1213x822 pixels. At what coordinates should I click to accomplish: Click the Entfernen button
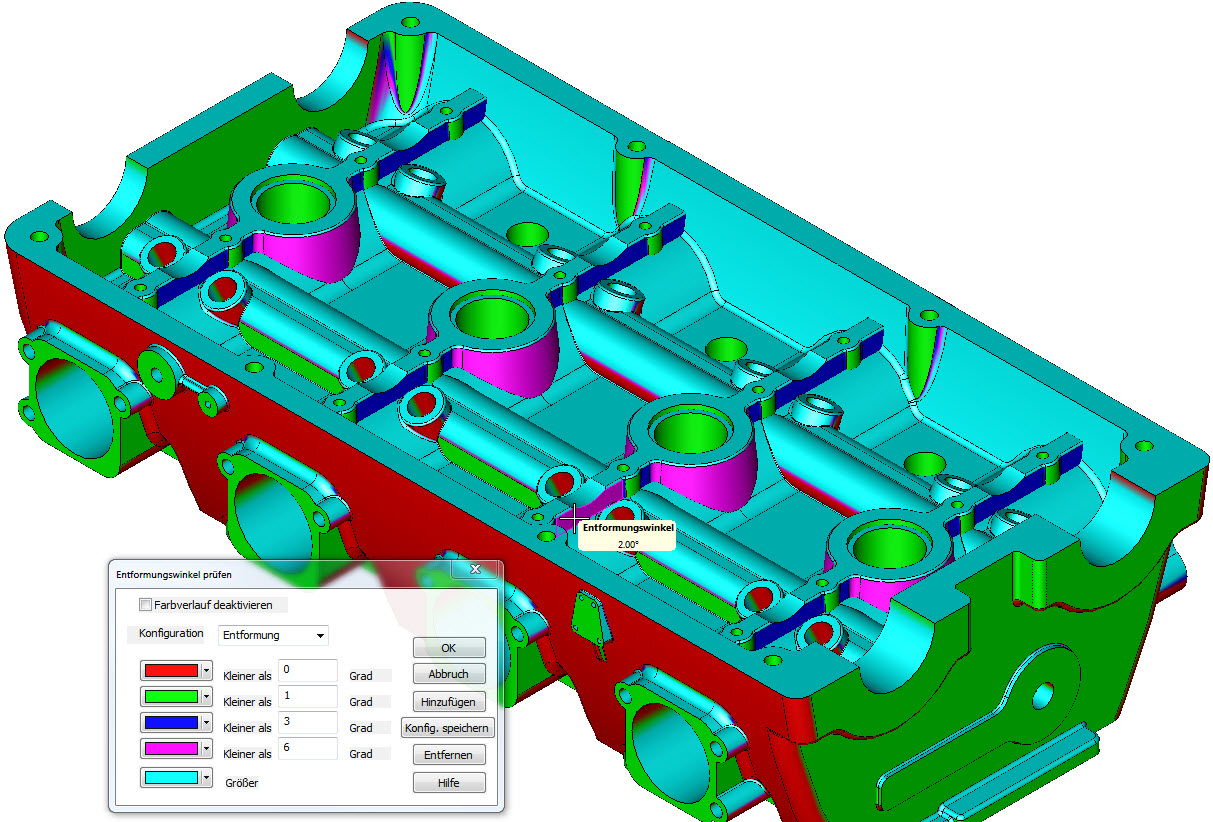448,754
